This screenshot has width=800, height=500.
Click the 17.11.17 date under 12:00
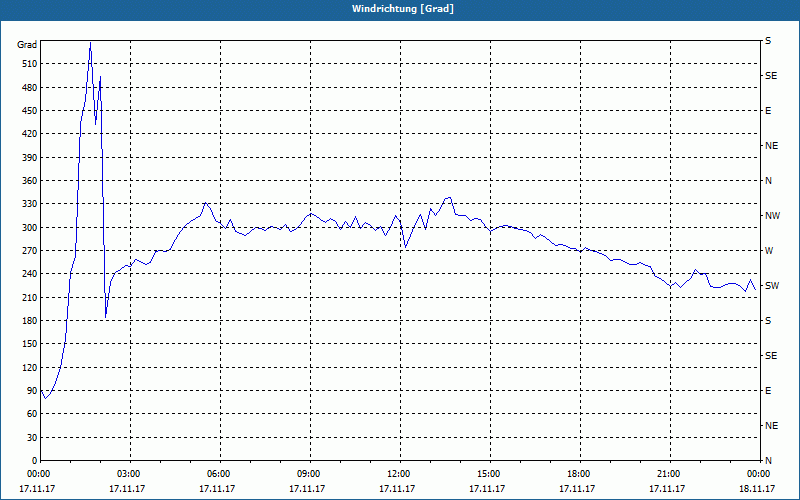397,488
